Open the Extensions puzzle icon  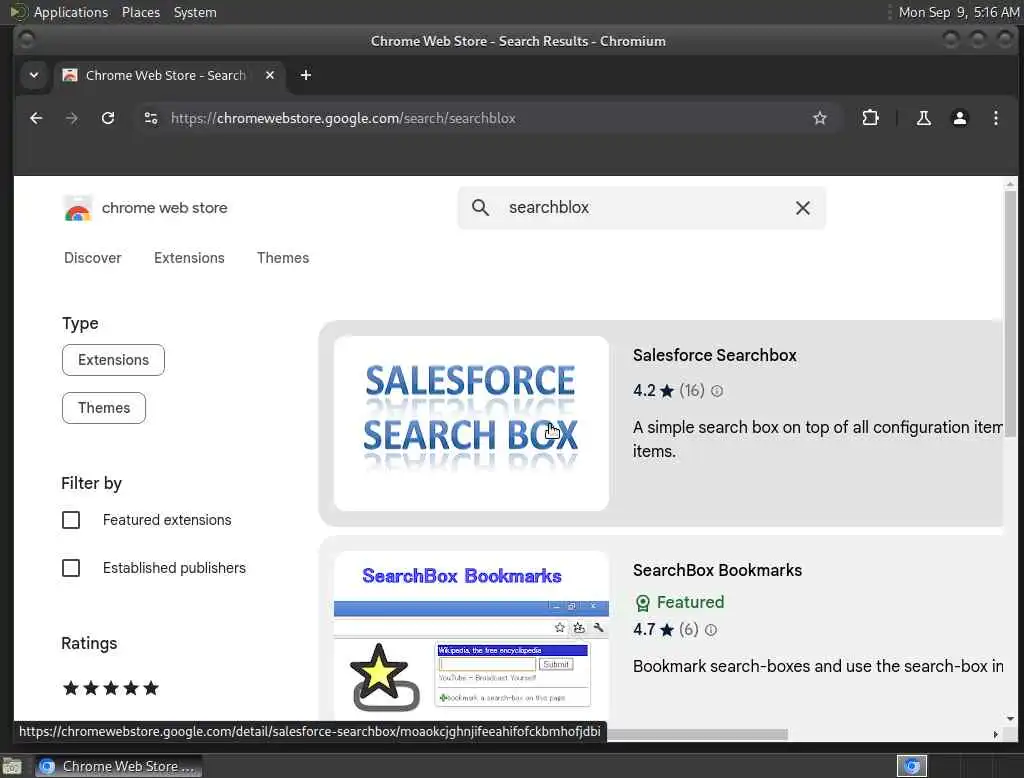tap(870, 118)
